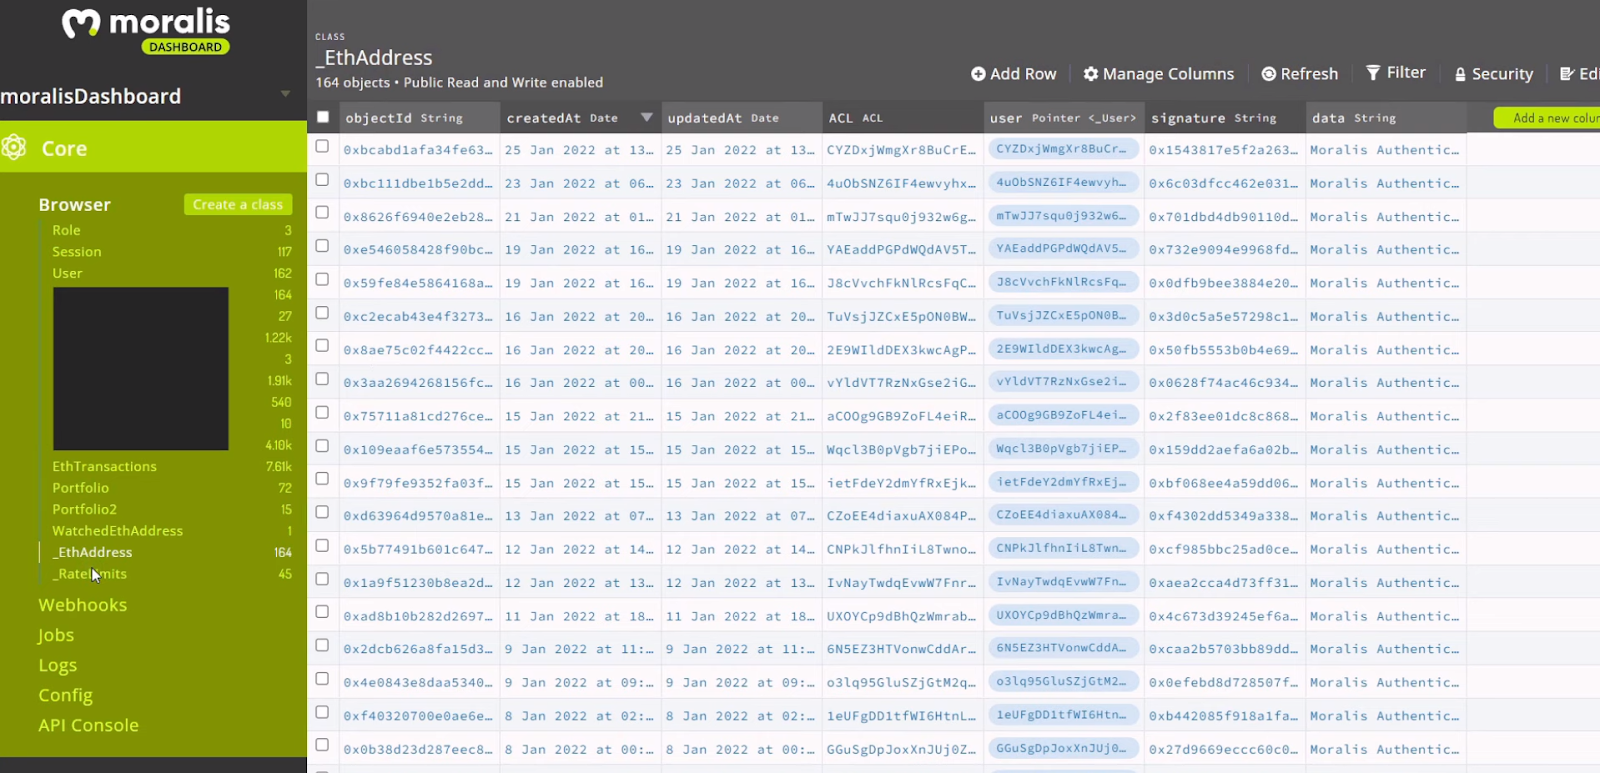Check the row 0x8ae75c02f4422cc checkbox
Viewport: 1600px width, 773px height.
[x=322, y=346]
